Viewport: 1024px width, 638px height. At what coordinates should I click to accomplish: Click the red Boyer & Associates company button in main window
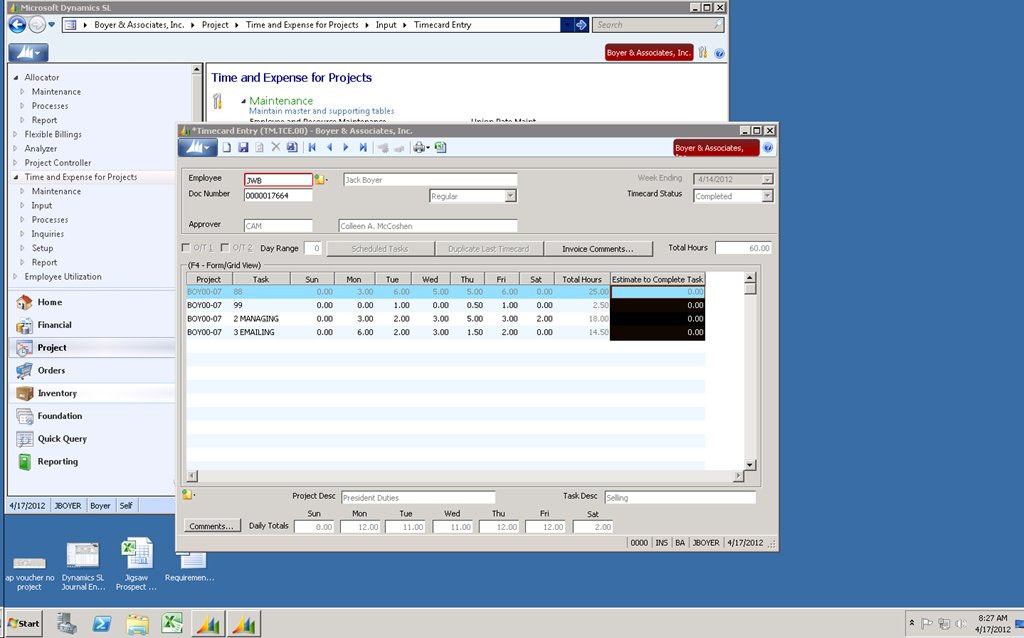coord(649,53)
